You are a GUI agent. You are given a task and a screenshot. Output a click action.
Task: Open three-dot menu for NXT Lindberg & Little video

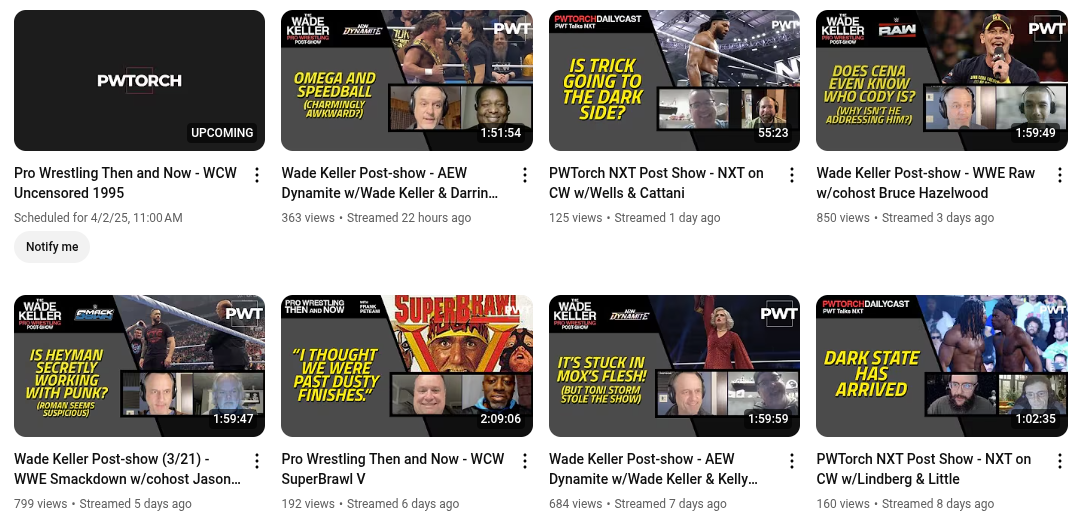[1059, 461]
